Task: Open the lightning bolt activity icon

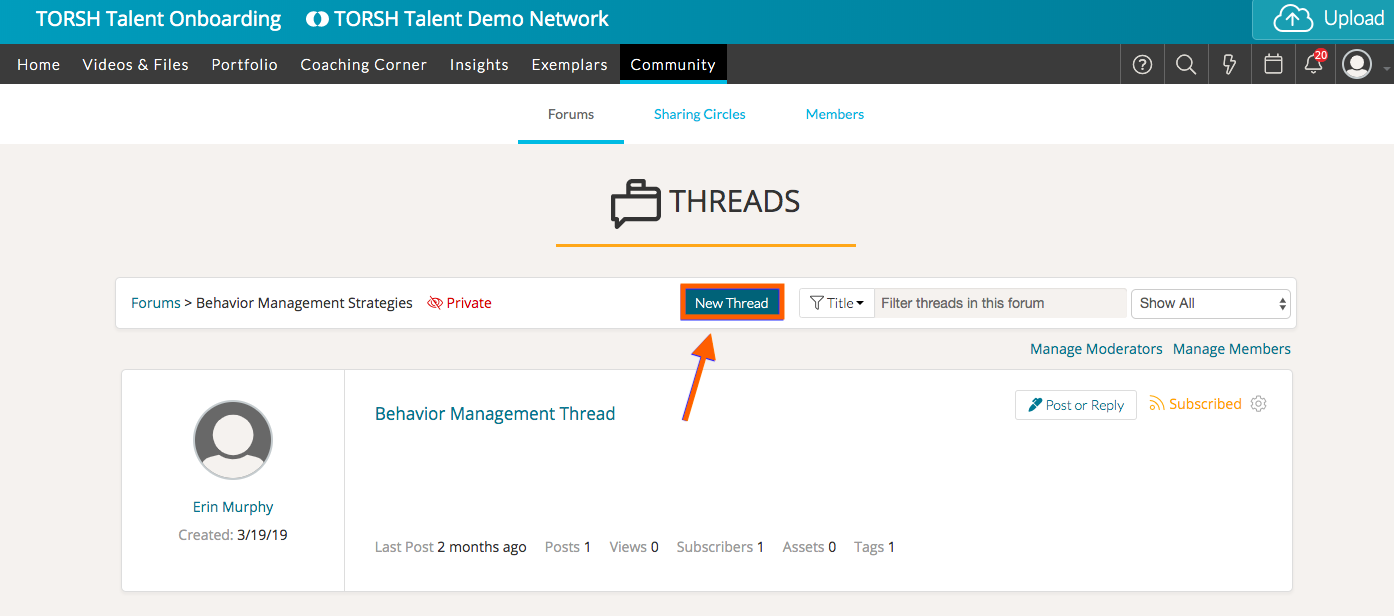Action: pos(1230,64)
